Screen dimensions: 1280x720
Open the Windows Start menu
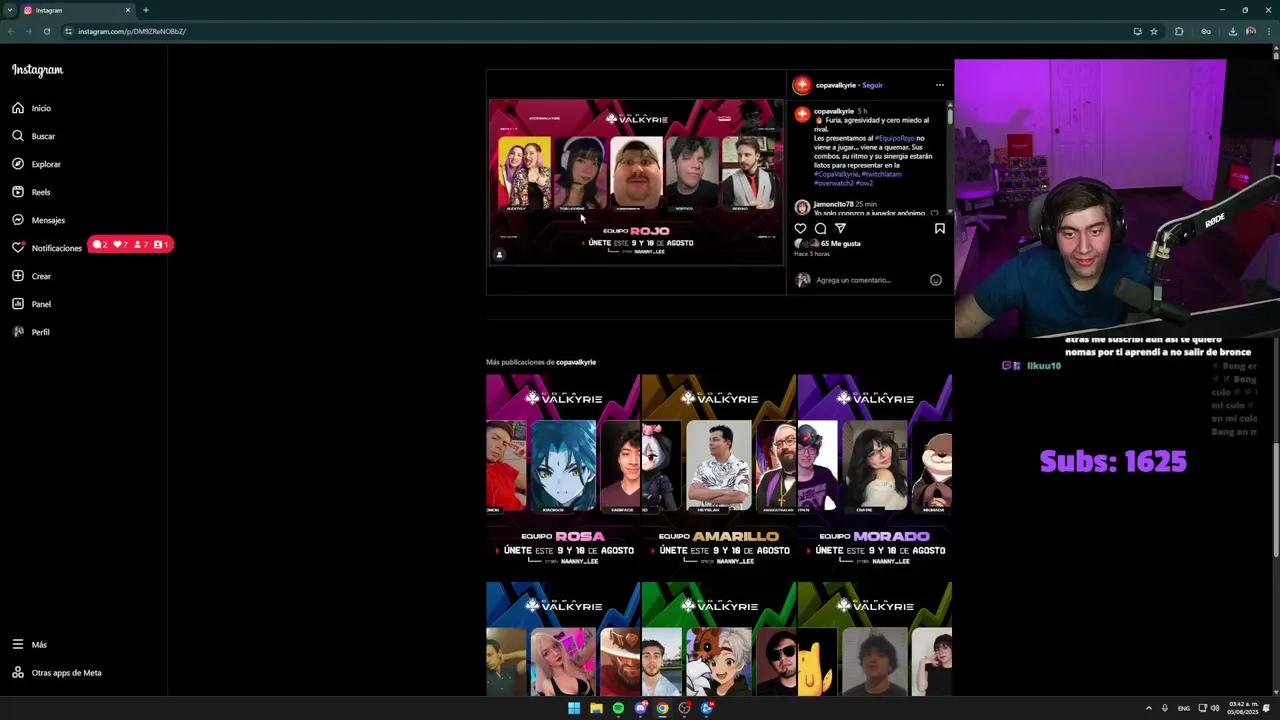(x=574, y=708)
